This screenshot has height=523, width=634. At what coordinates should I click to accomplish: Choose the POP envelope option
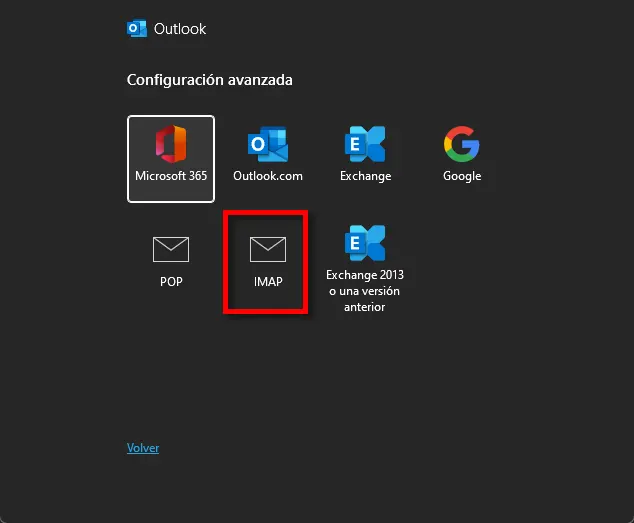pos(171,262)
